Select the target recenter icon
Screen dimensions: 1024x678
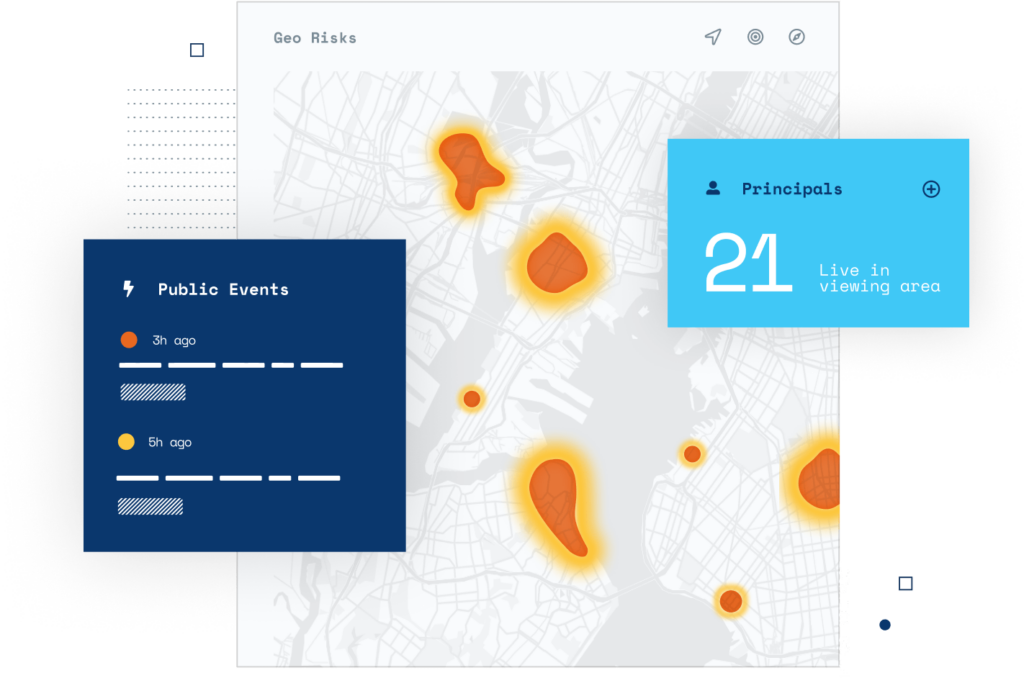[754, 37]
